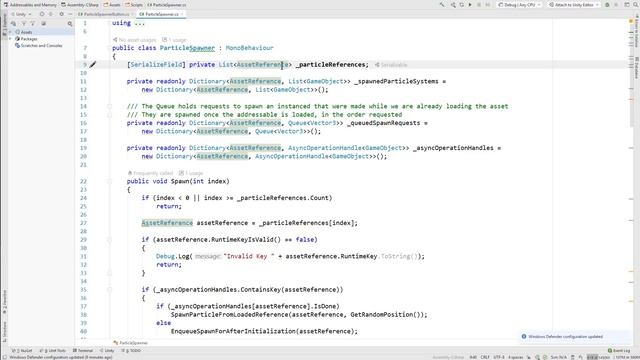The height and width of the screenshot is (360, 640).
Task: Click the MonoBehaviour base class on line 7
Action: [x=249, y=48]
